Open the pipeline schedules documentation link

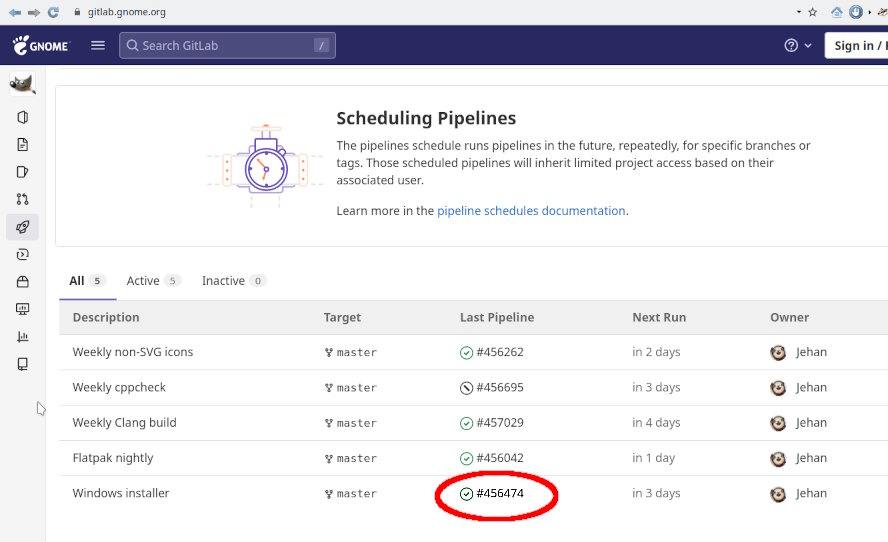(531, 211)
